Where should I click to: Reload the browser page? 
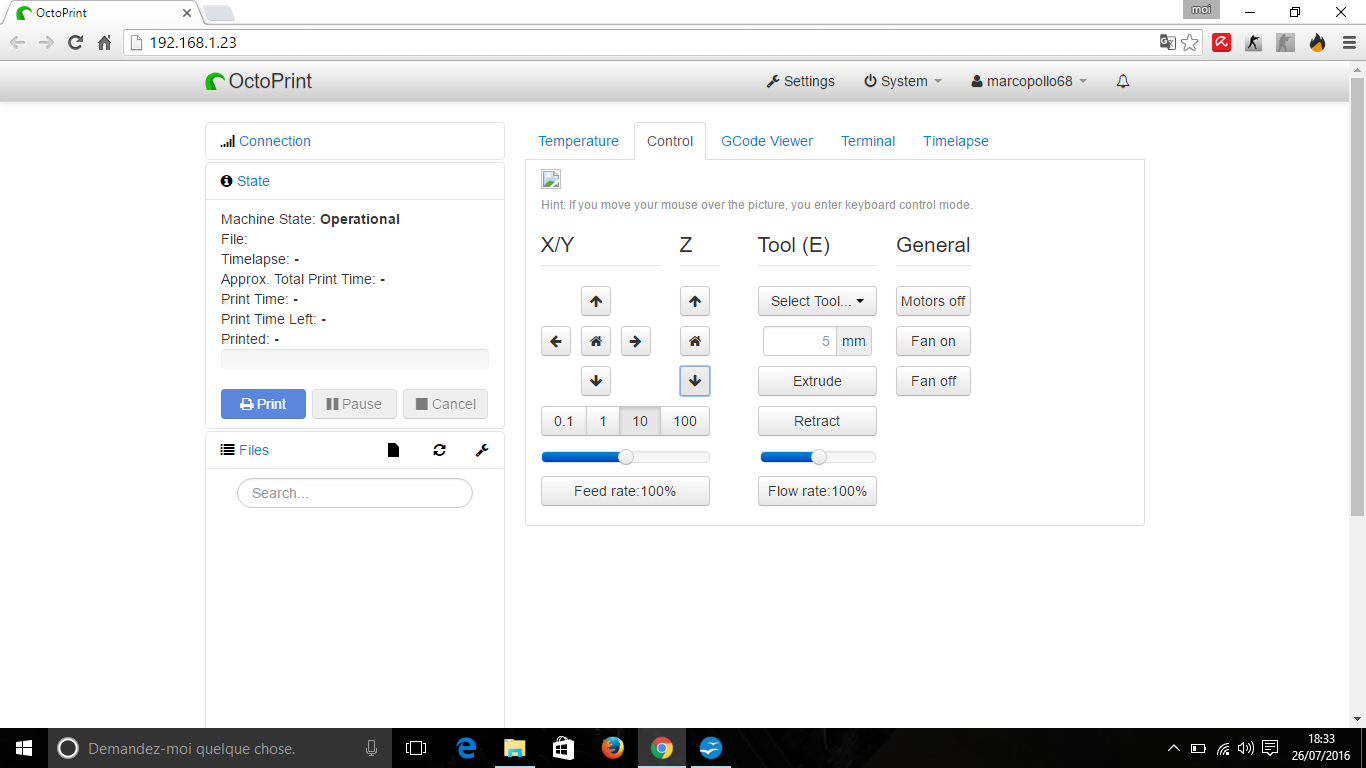tap(75, 43)
